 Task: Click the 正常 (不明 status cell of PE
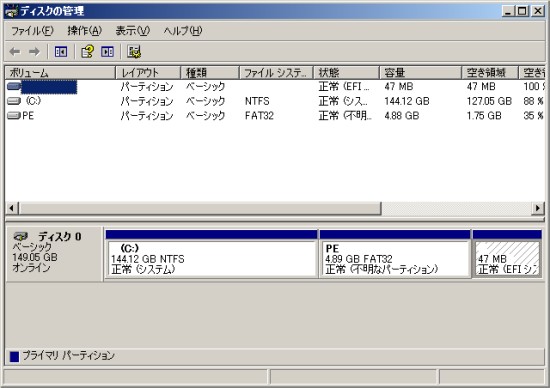(x=345, y=116)
